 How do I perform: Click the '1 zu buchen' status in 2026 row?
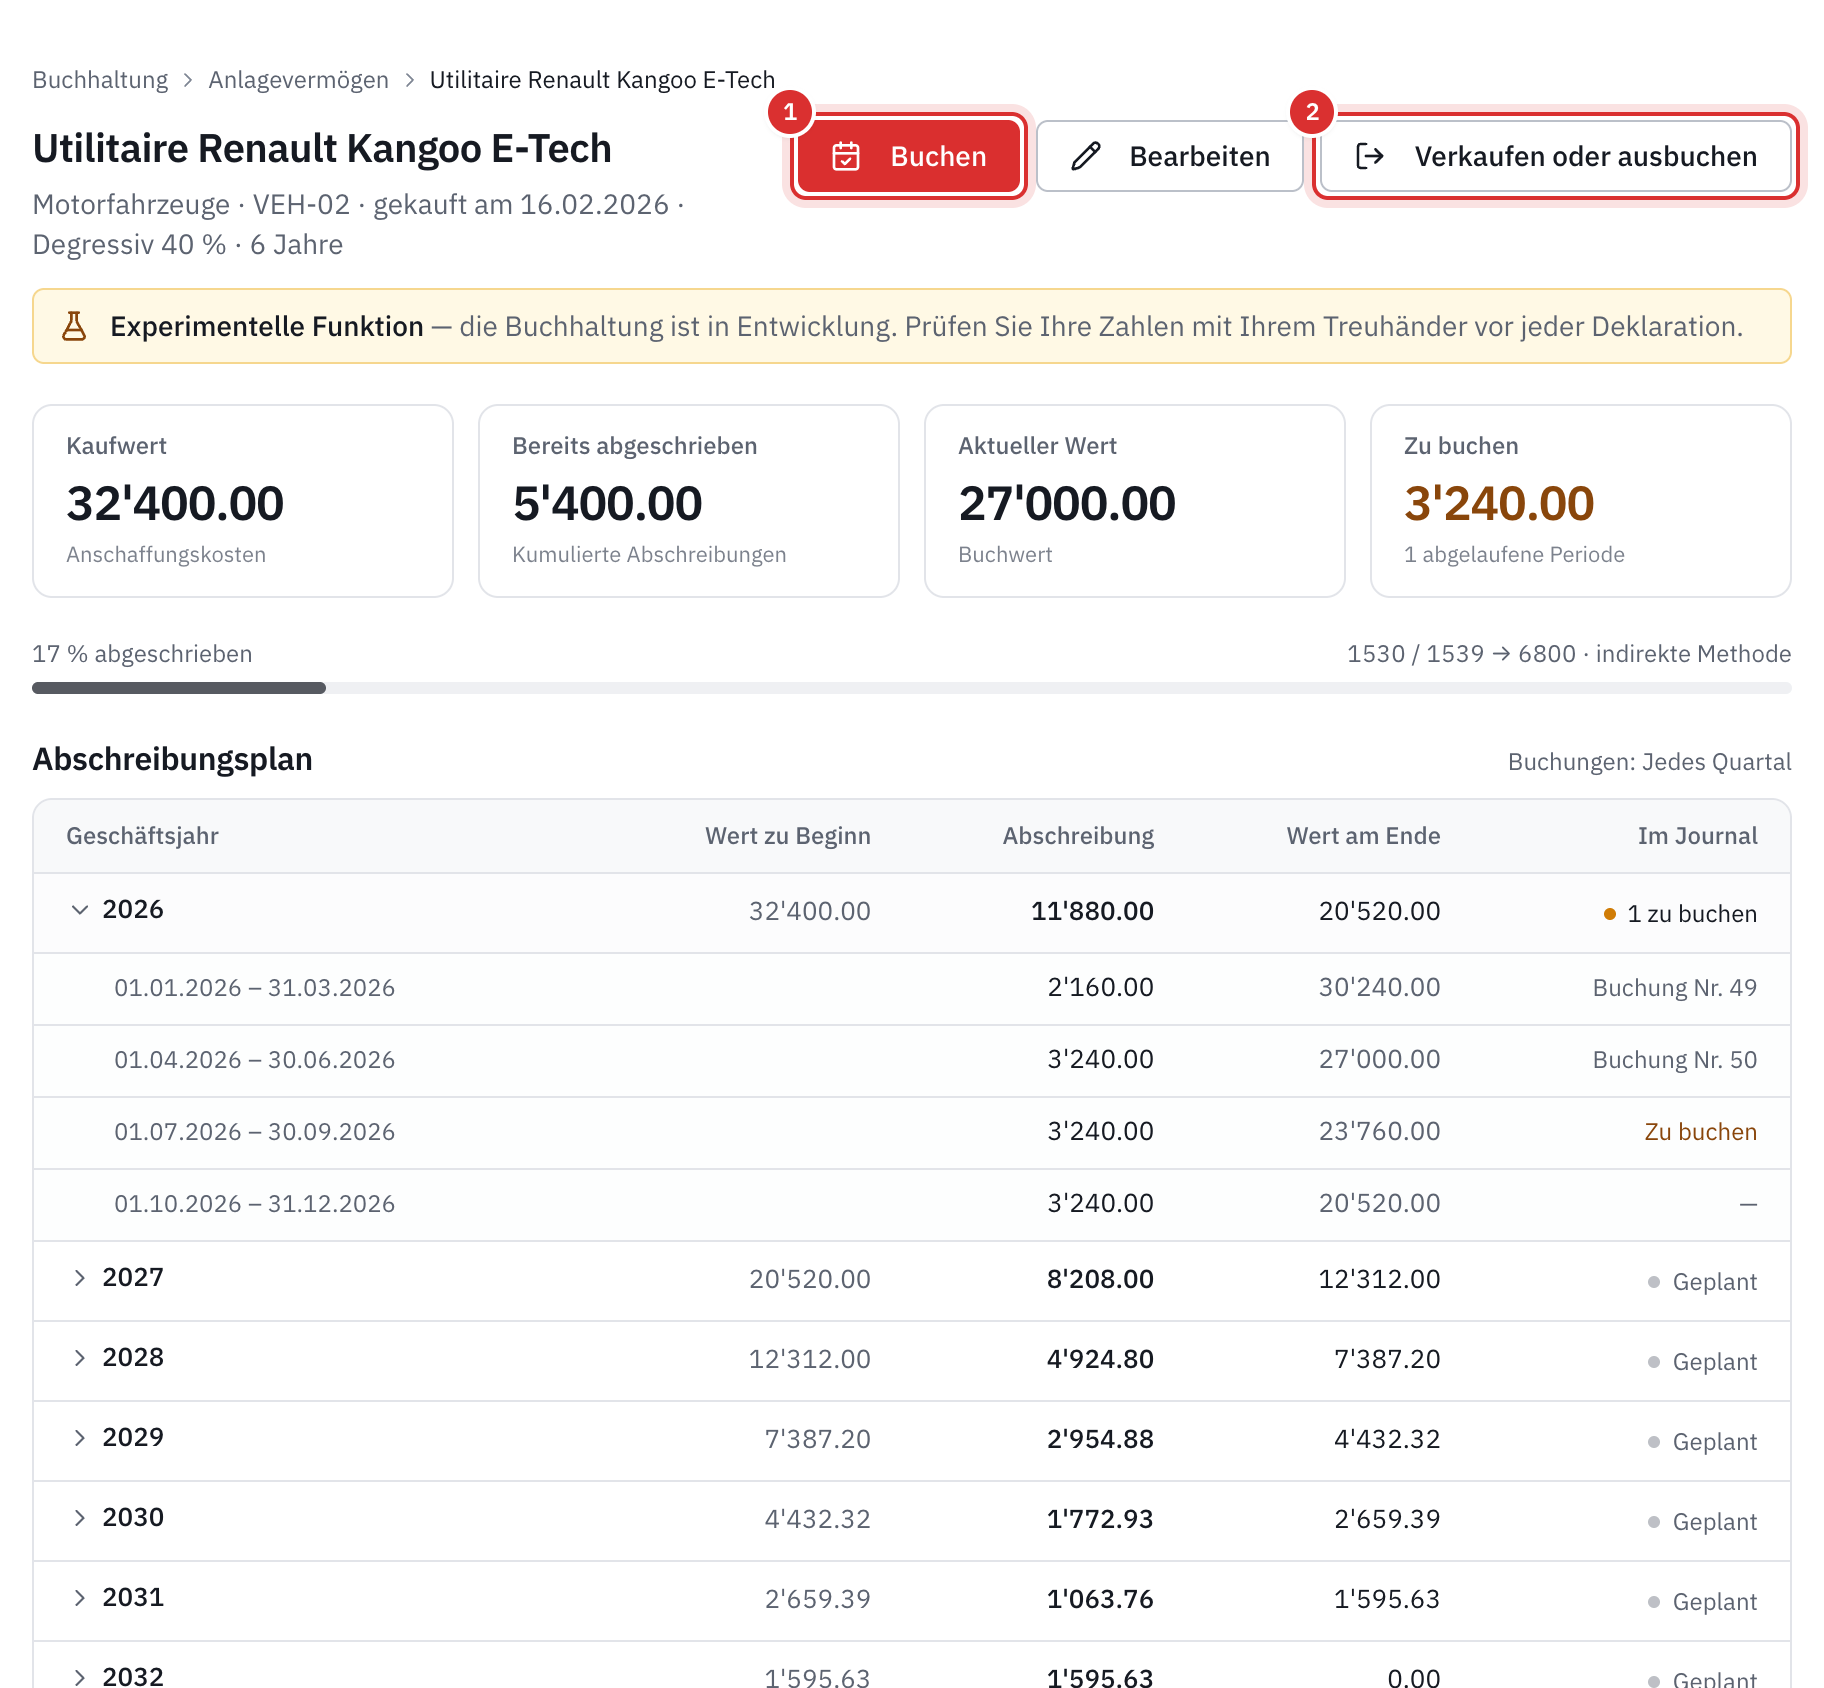click(x=1680, y=914)
